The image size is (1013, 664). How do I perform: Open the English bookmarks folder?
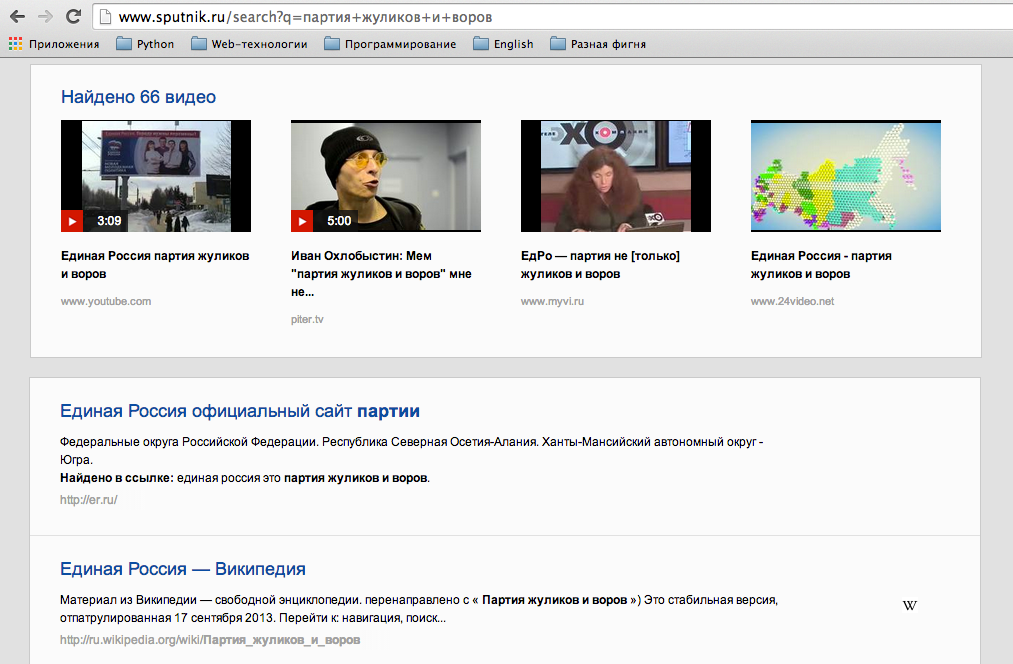point(503,44)
